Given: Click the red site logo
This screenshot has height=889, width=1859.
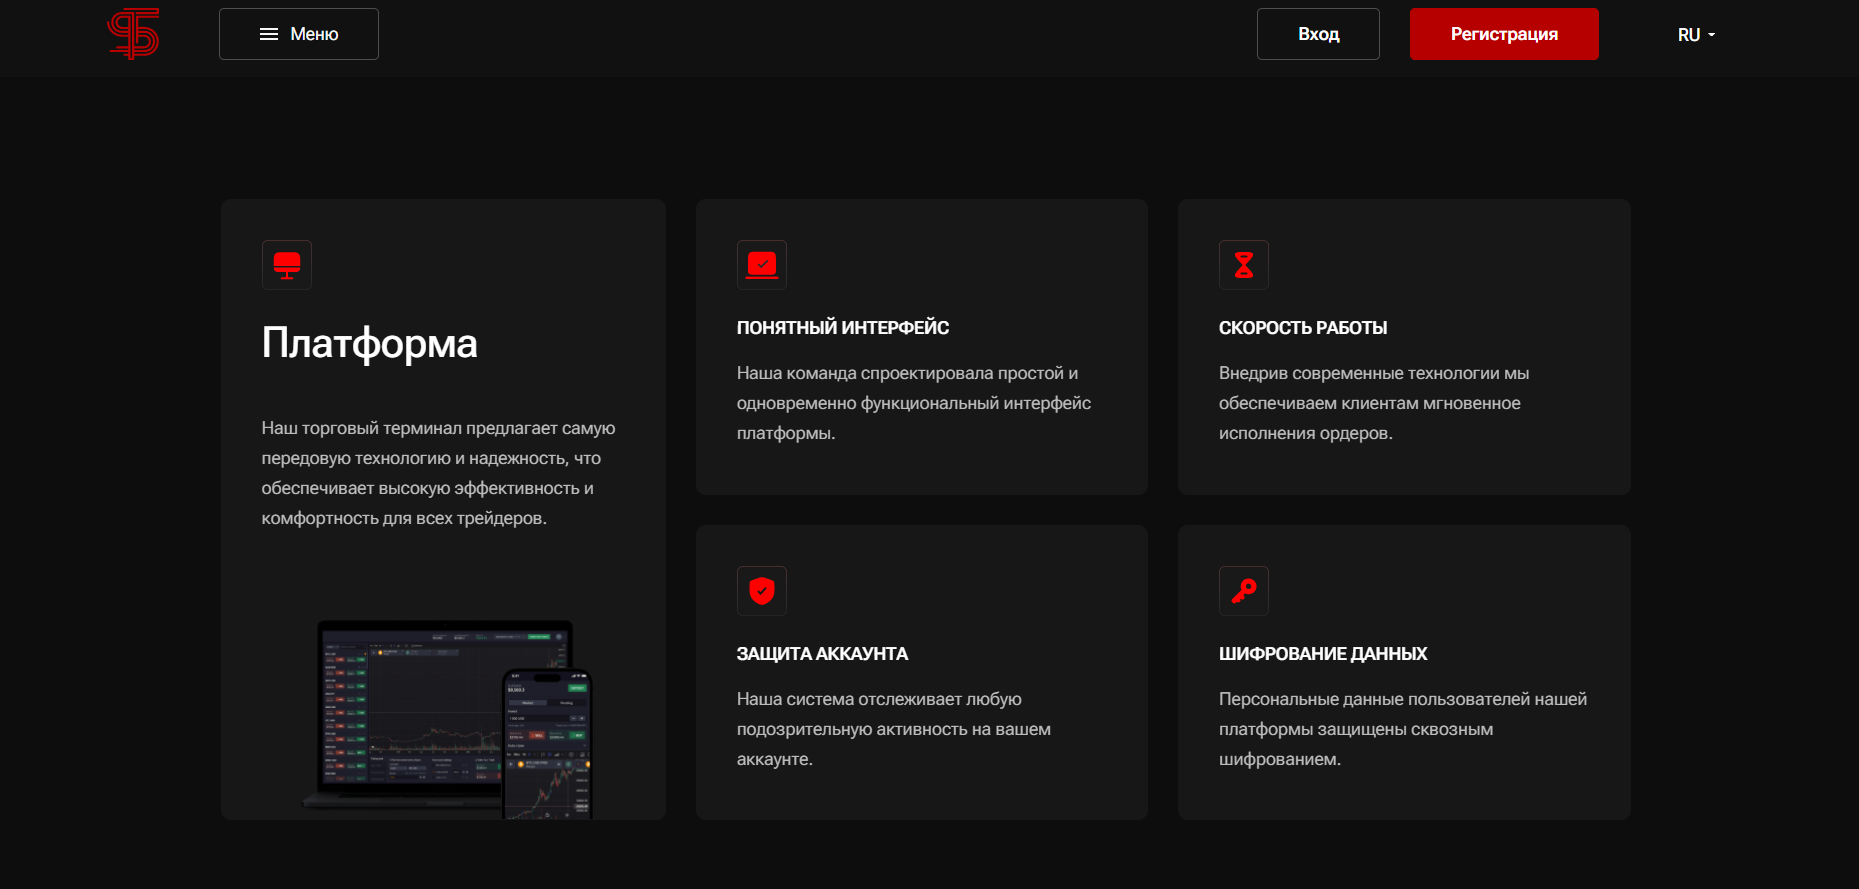Looking at the screenshot, I should [x=133, y=34].
